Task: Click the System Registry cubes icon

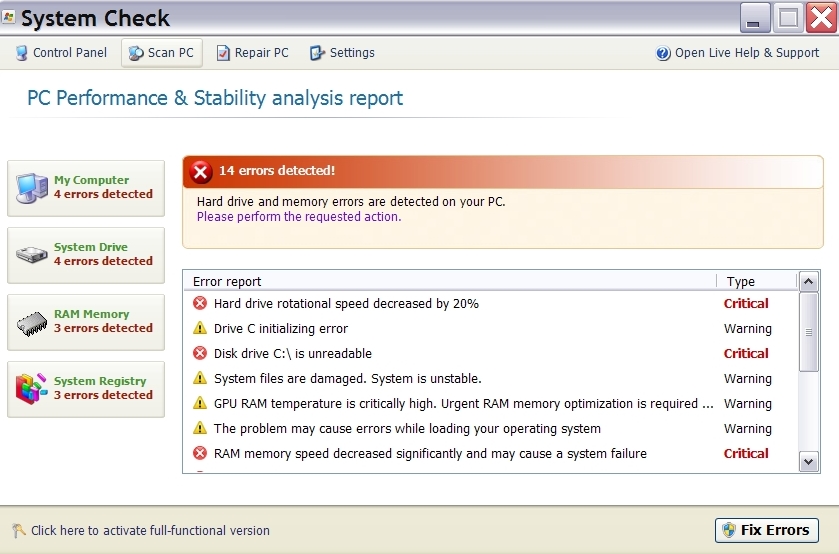Action: tap(31, 388)
